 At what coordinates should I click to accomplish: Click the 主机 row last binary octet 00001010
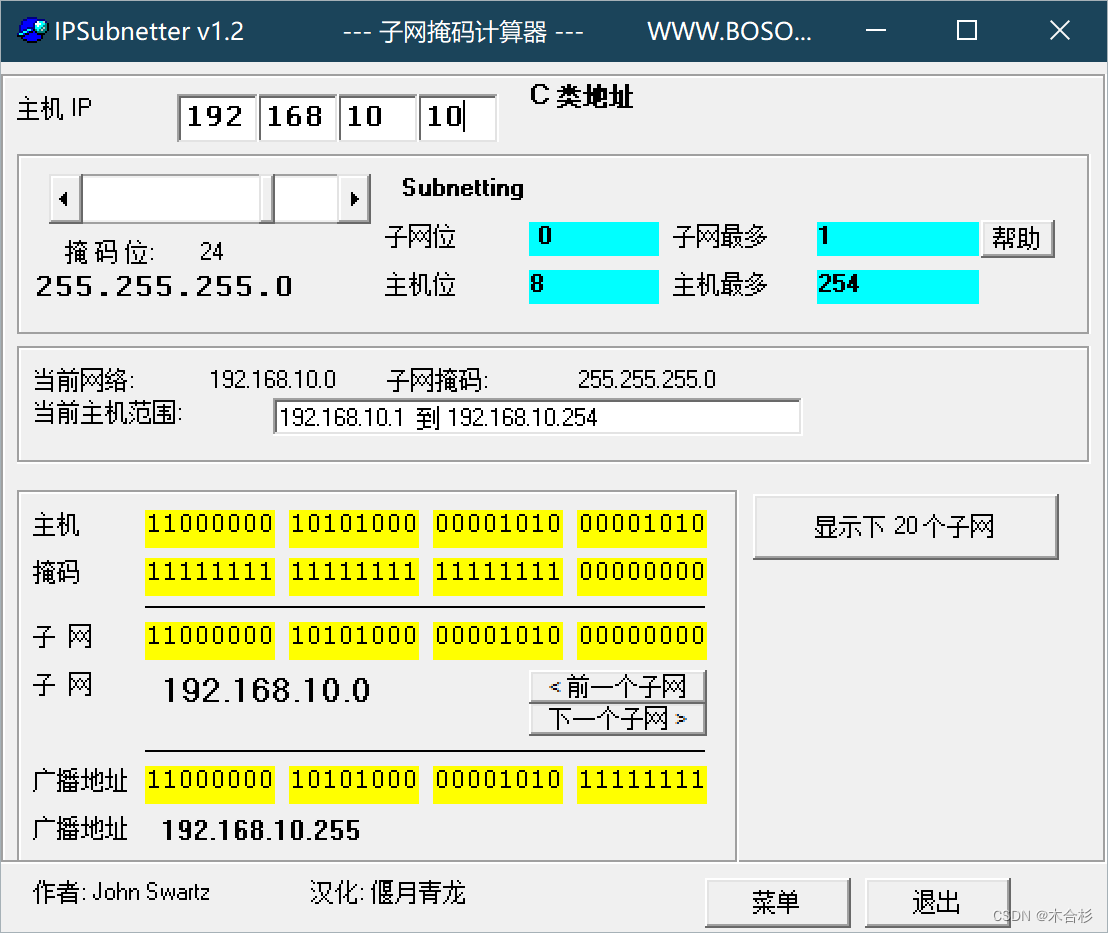coord(642,528)
